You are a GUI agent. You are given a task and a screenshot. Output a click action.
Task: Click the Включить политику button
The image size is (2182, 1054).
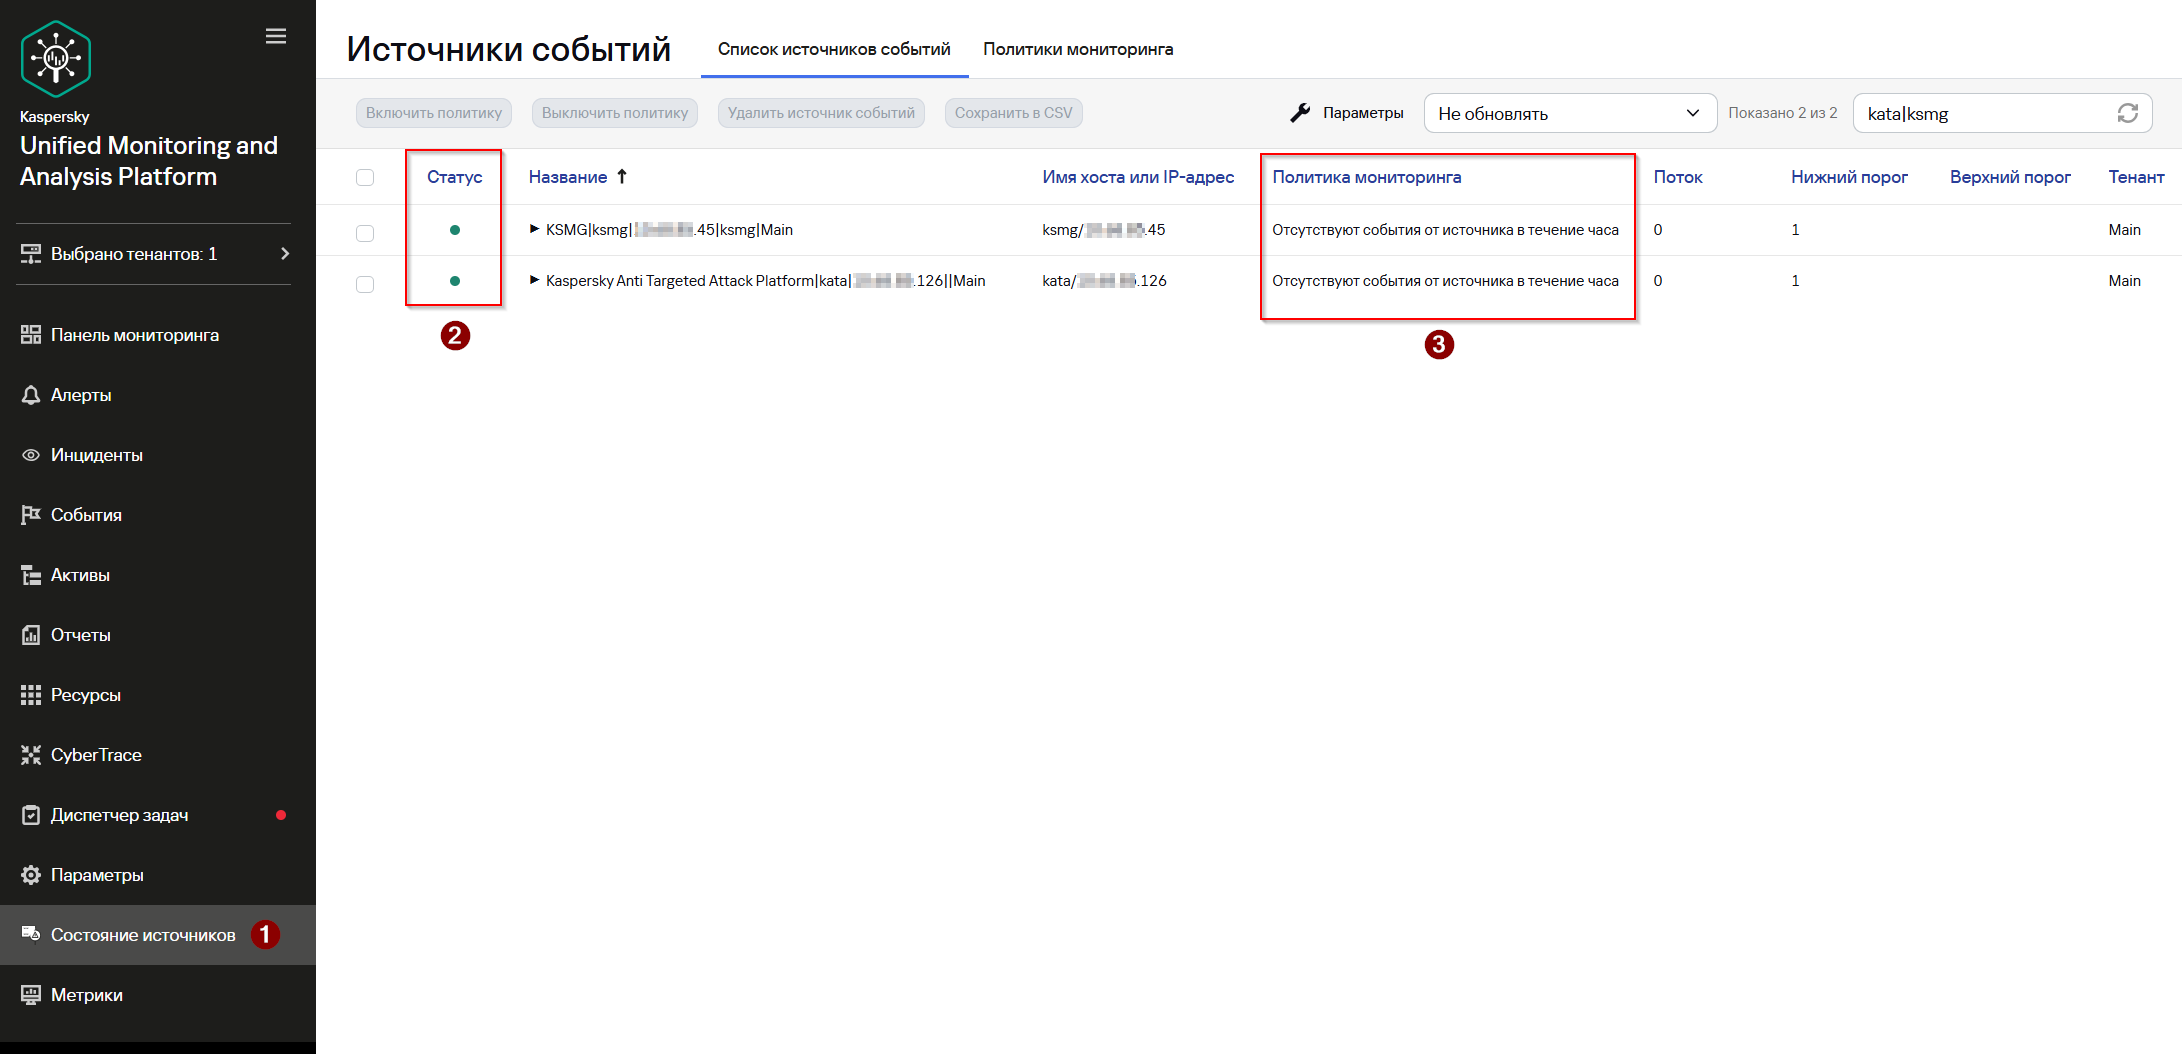click(x=434, y=113)
